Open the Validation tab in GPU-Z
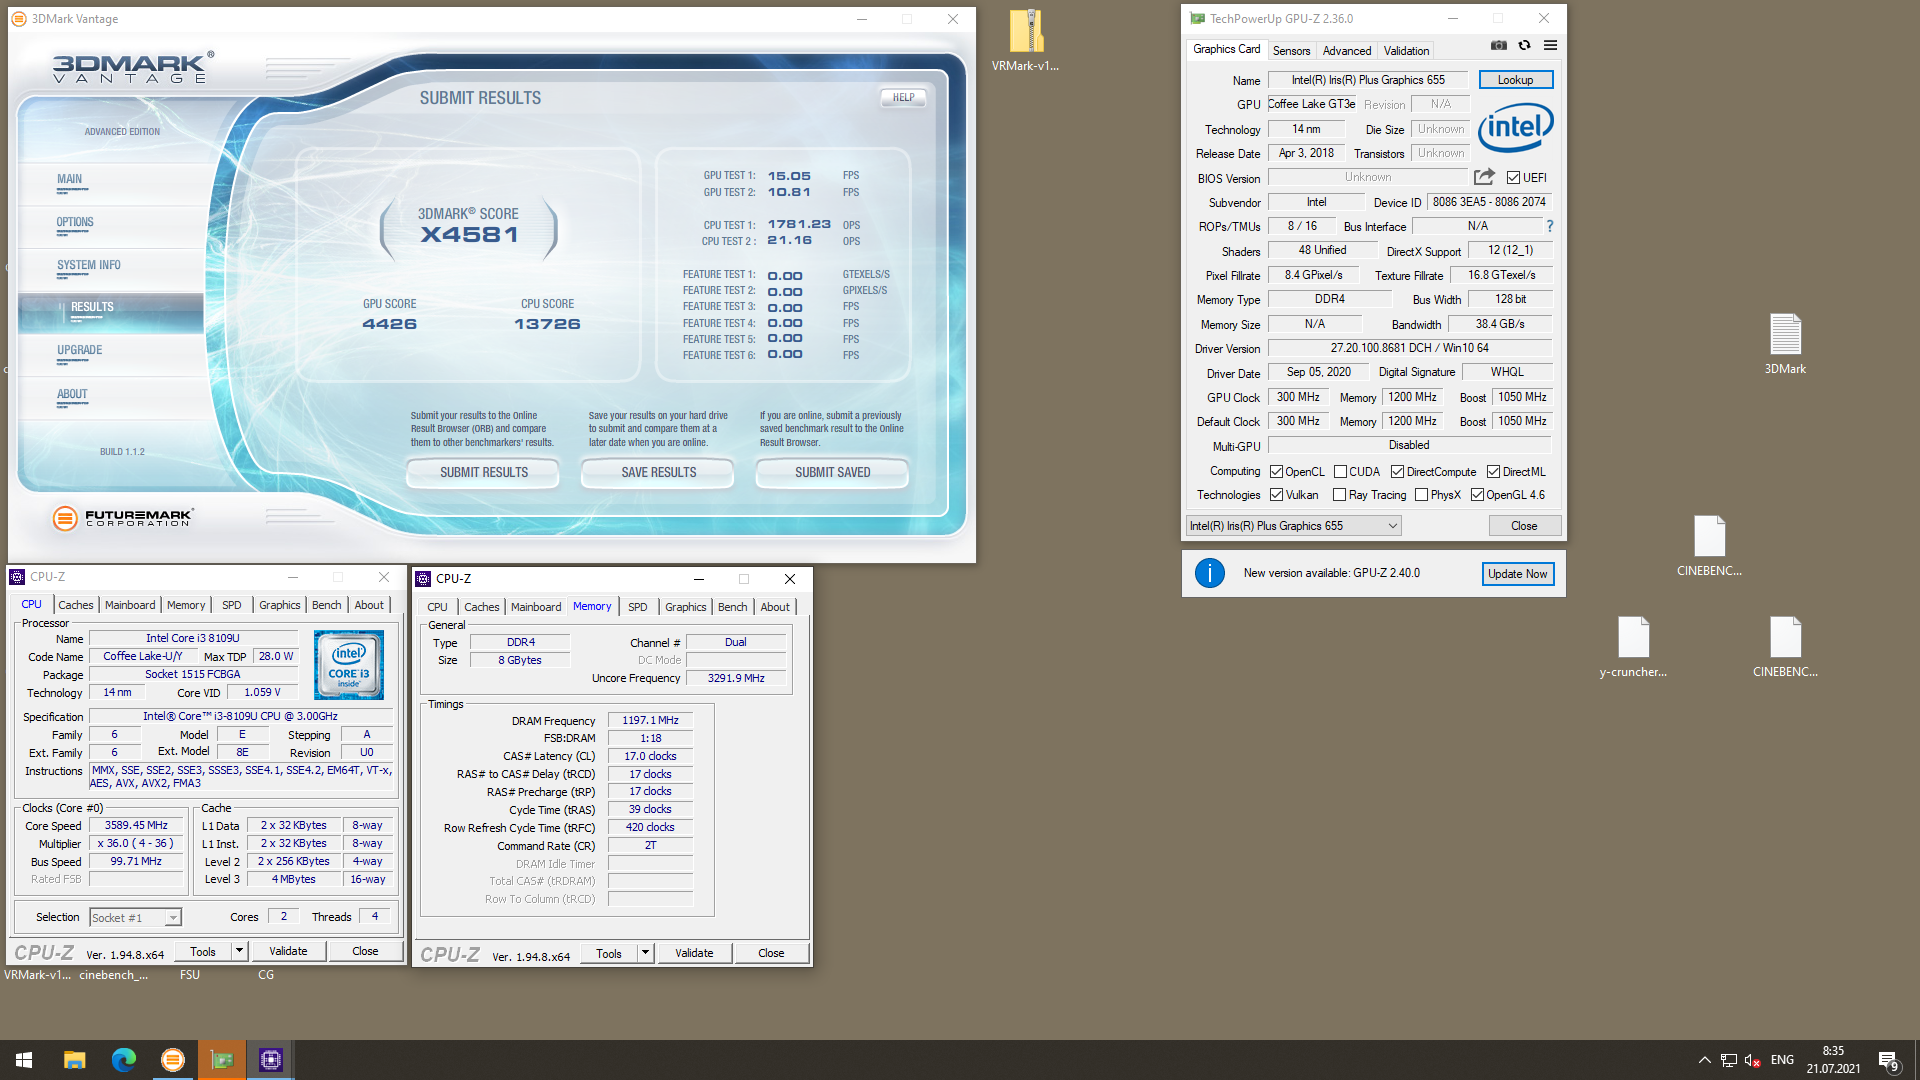Image resolution: width=1920 pixels, height=1080 pixels. [x=1406, y=51]
